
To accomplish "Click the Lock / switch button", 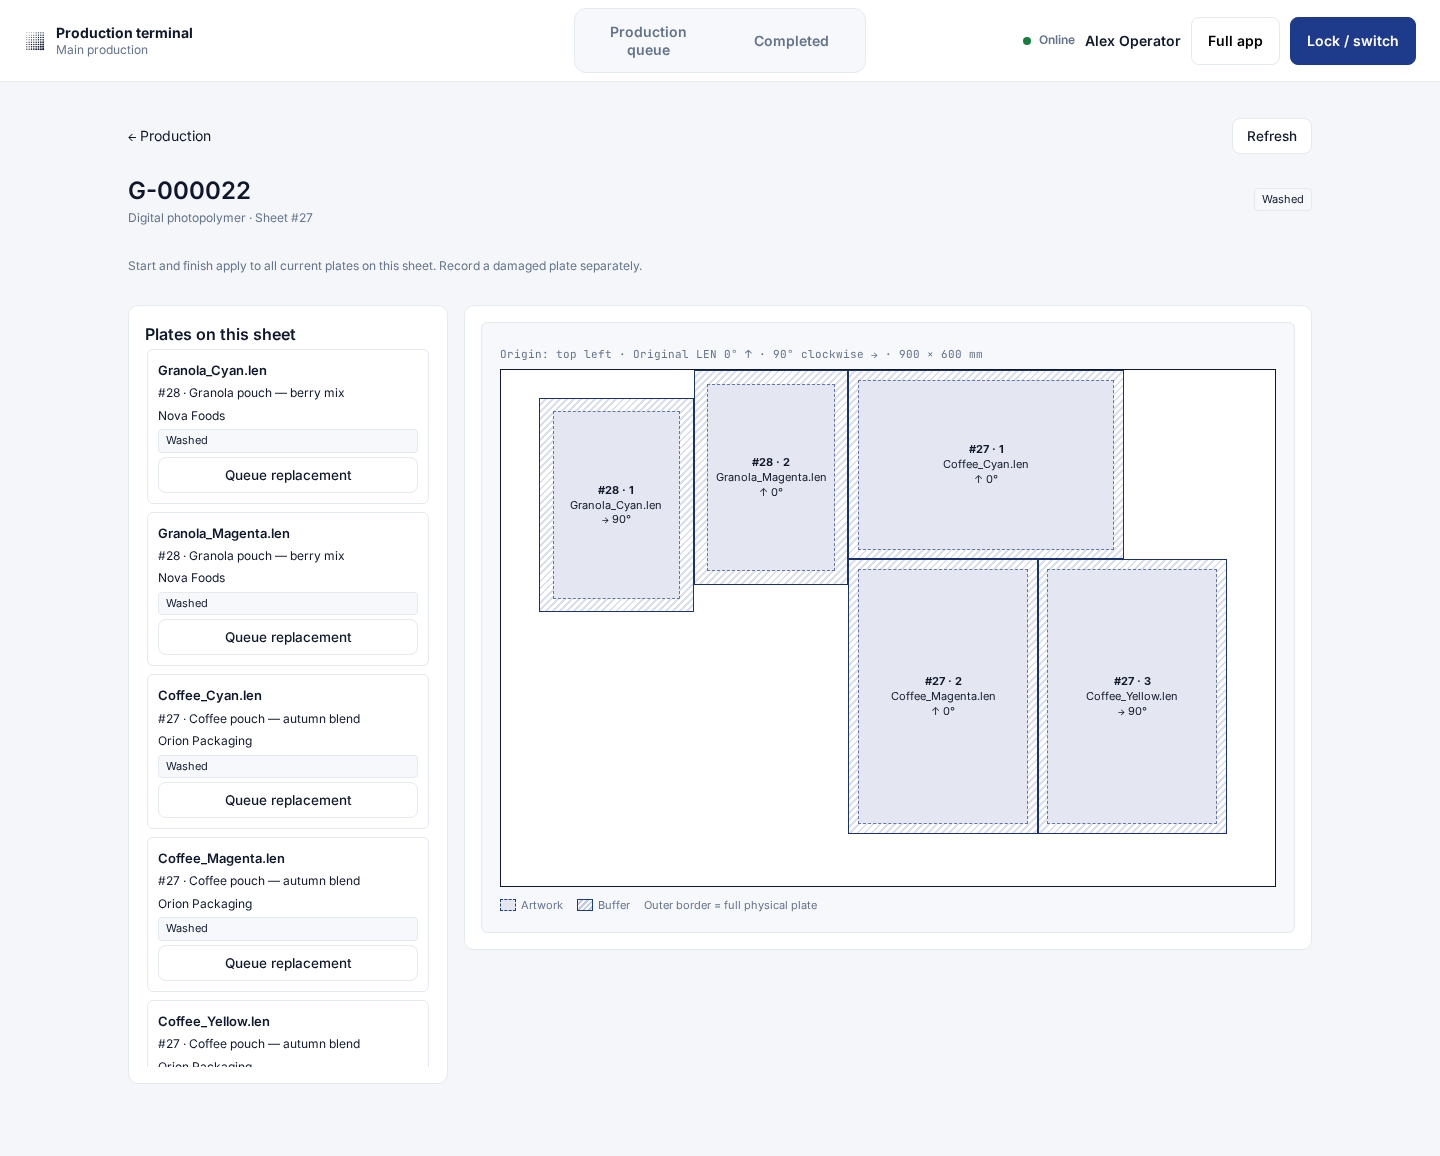I will 1352,41.
